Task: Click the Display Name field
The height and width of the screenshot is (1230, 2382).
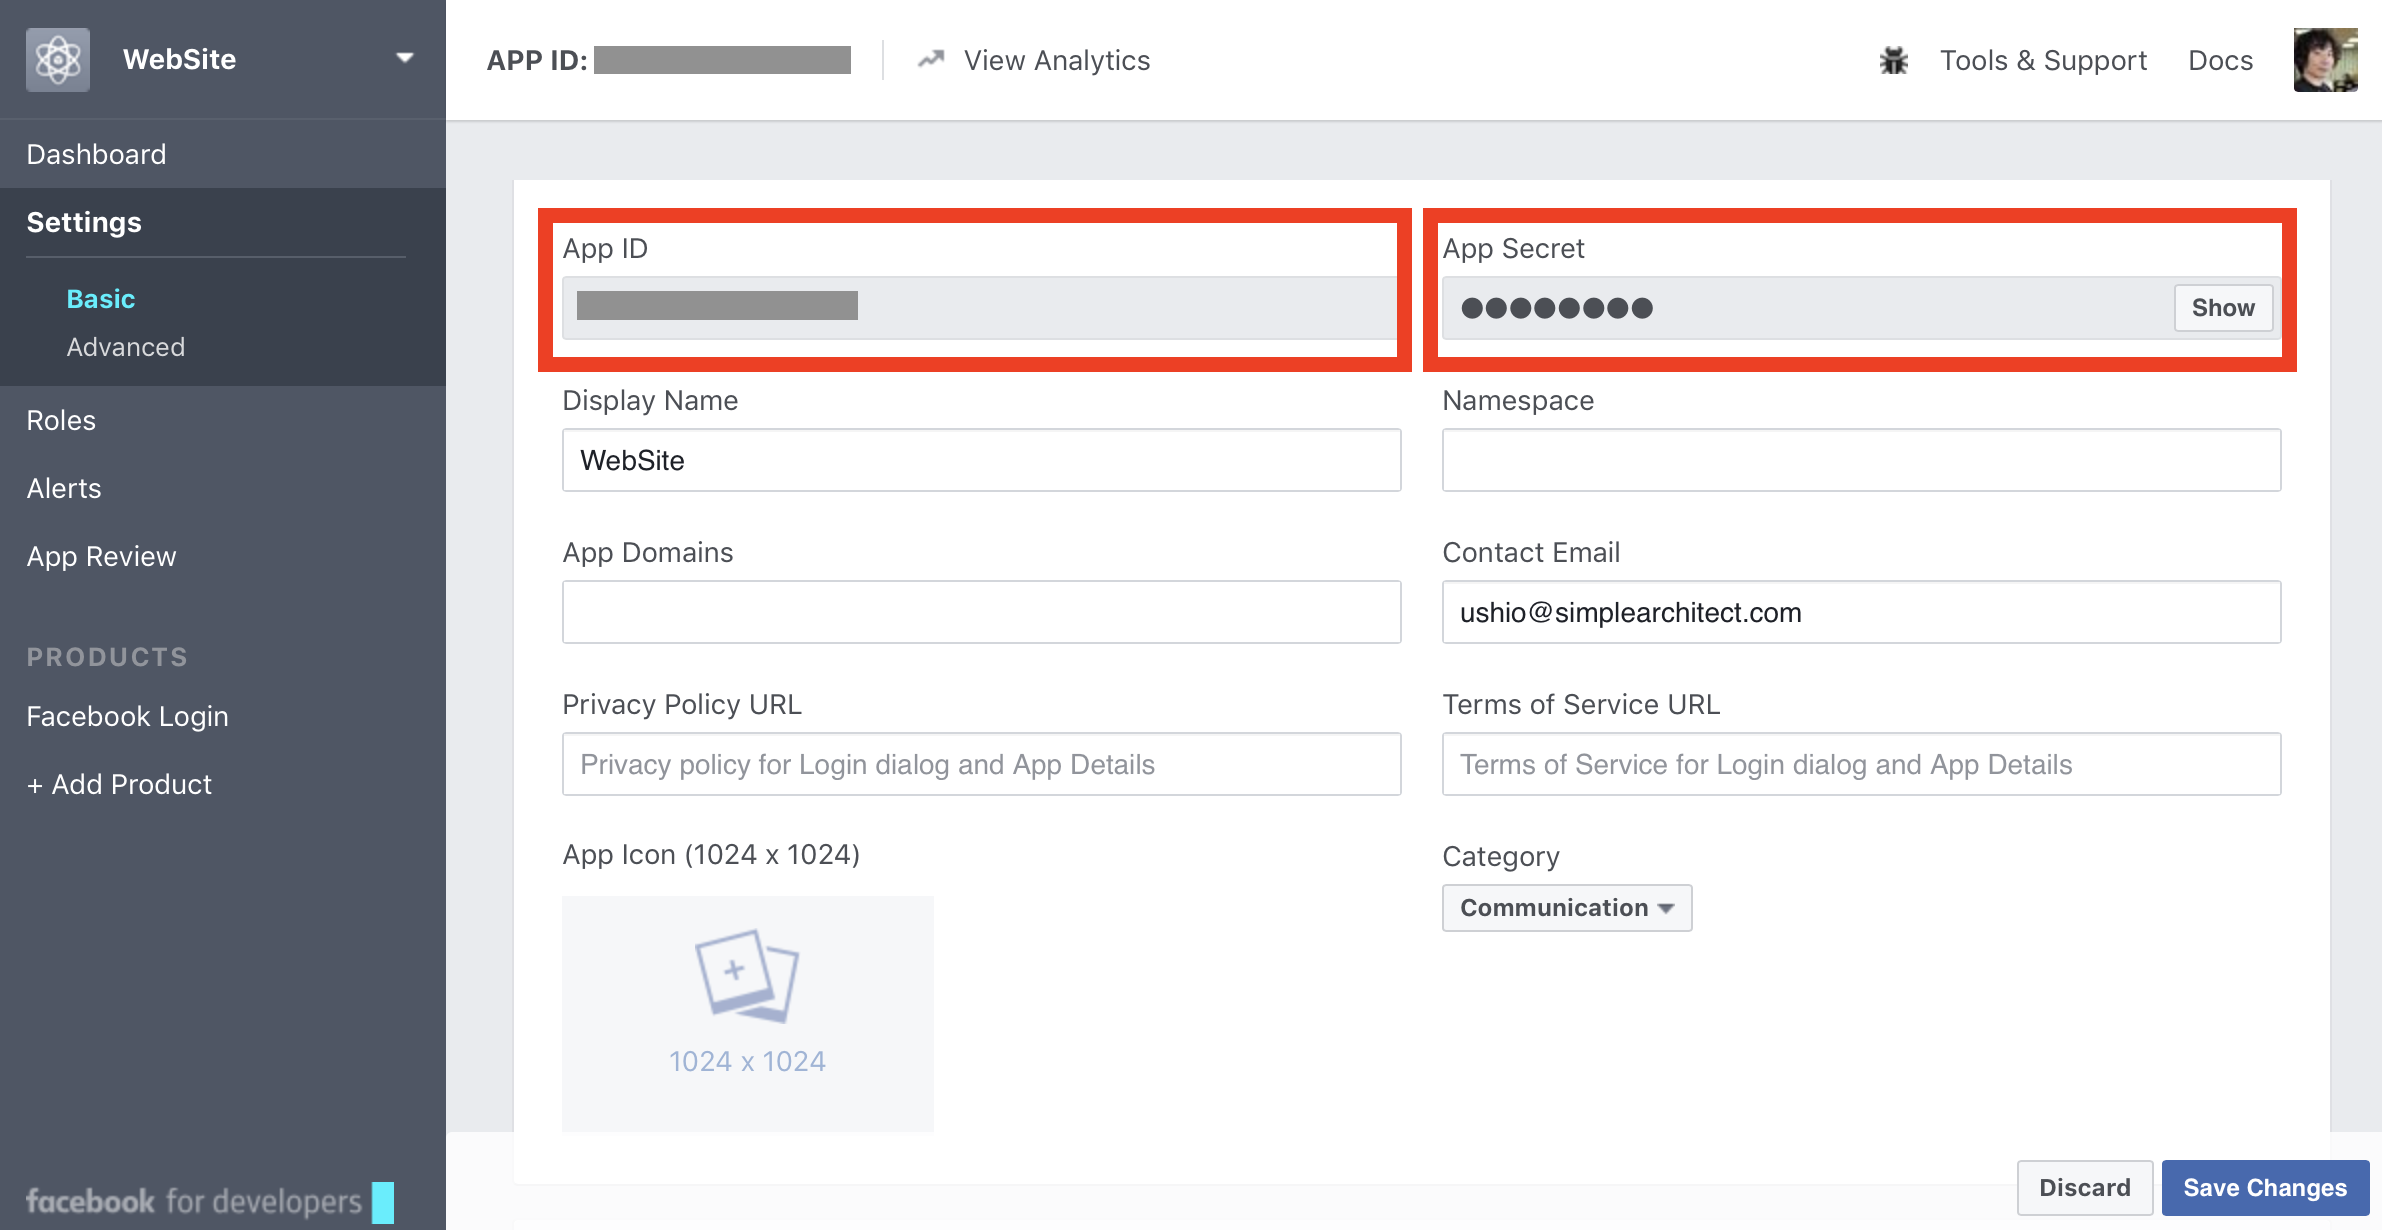Action: (981, 460)
